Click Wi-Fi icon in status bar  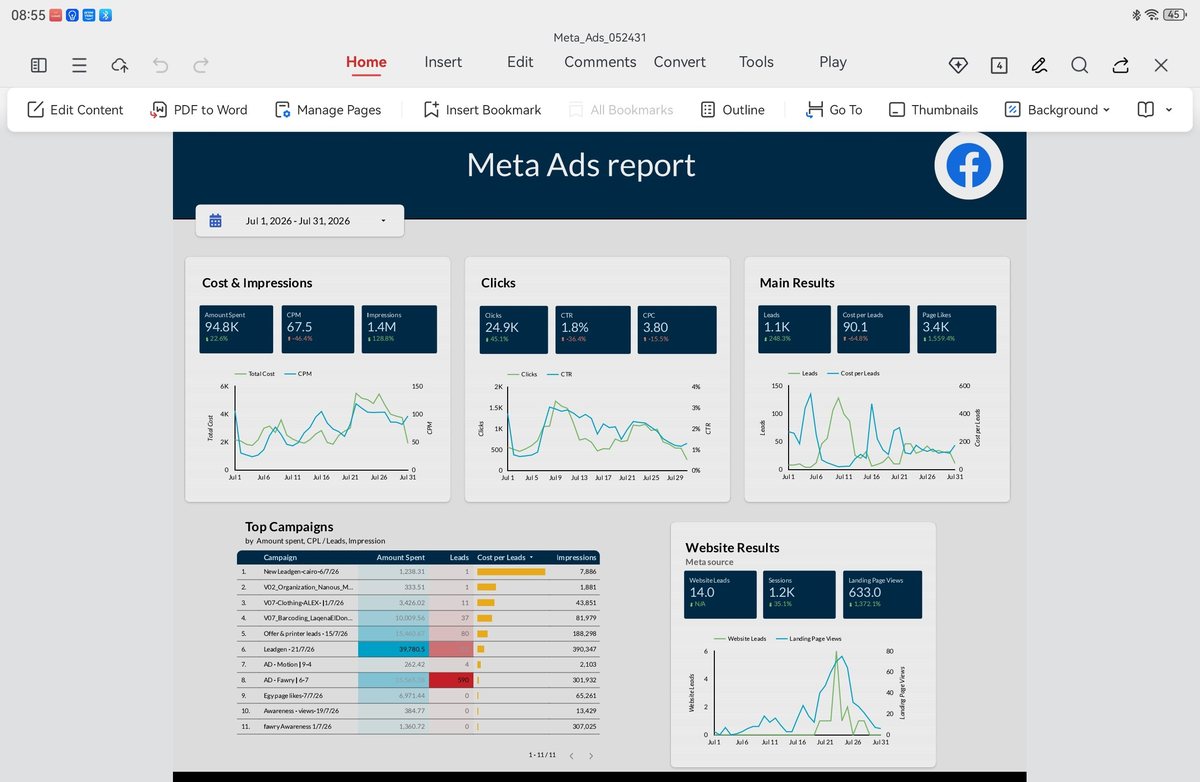tap(1151, 15)
